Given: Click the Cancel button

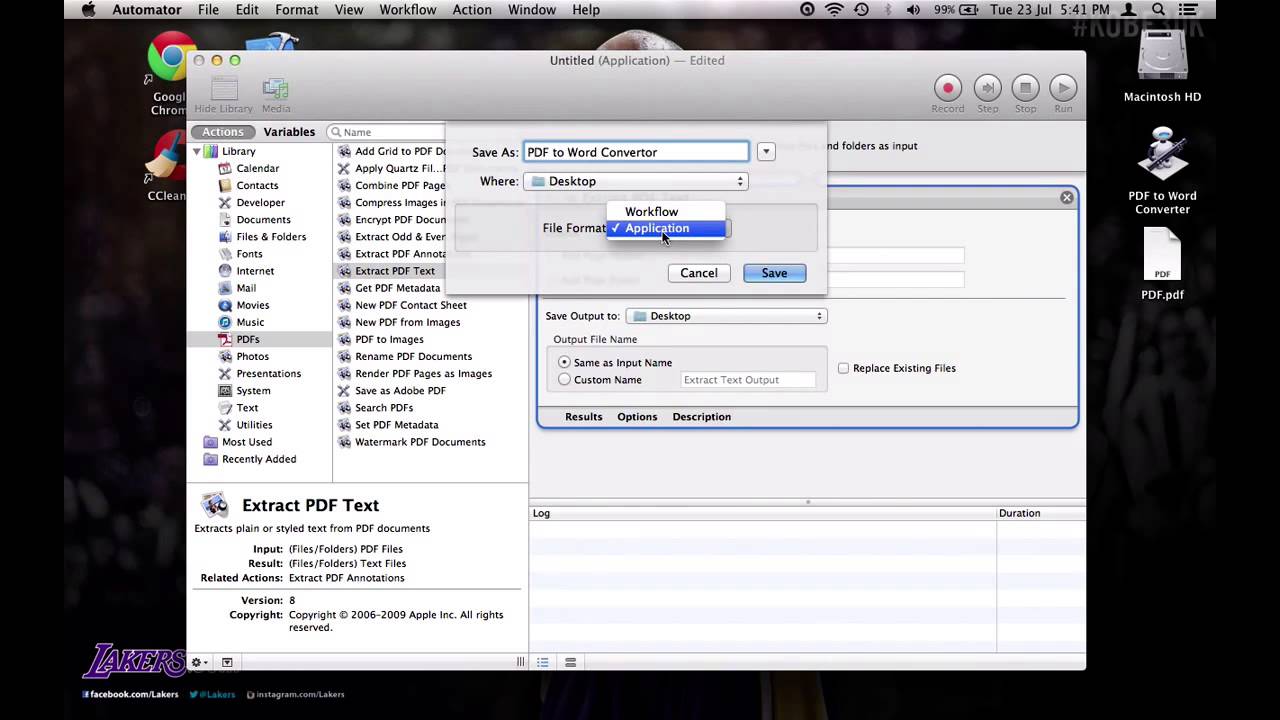Looking at the screenshot, I should (x=699, y=273).
